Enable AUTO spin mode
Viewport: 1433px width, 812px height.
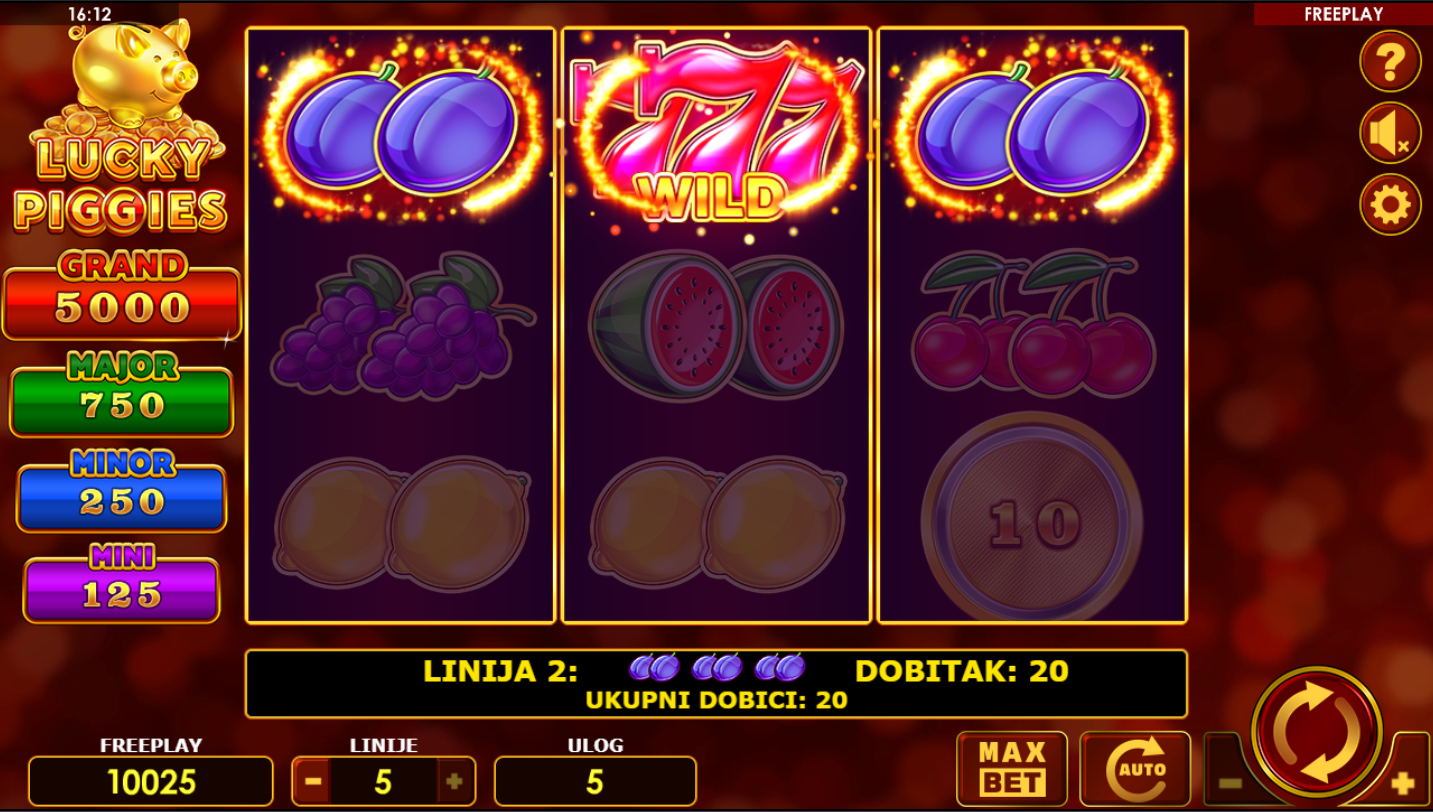click(x=1136, y=769)
